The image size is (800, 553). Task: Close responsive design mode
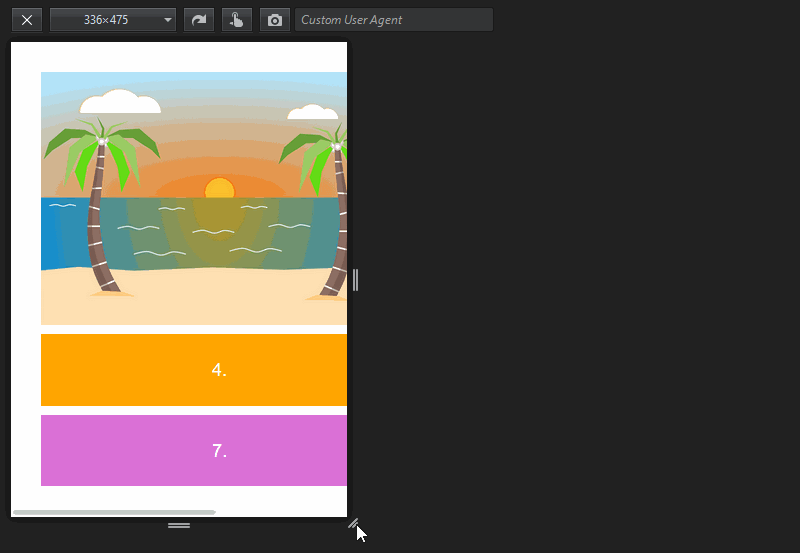coord(27,20)
